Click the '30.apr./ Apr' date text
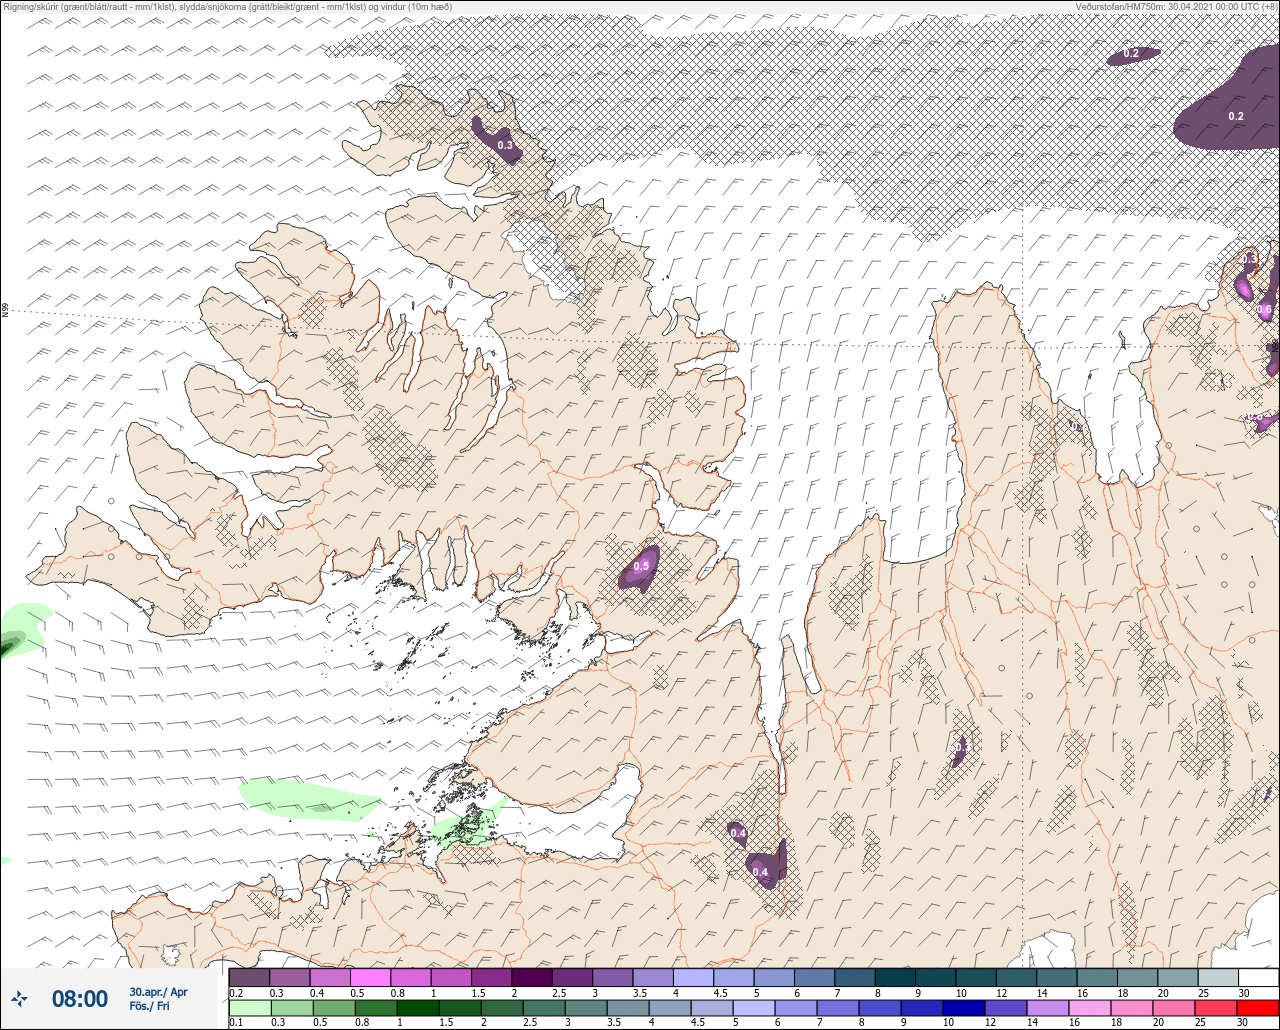Image resolution: width=1280 pixels, height=1030 pixels. click(x=158, y=992)
